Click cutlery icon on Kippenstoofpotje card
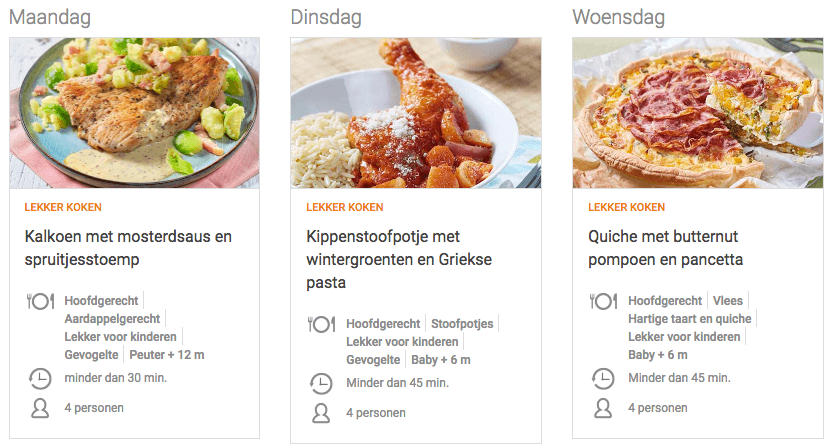 (322, 325)
